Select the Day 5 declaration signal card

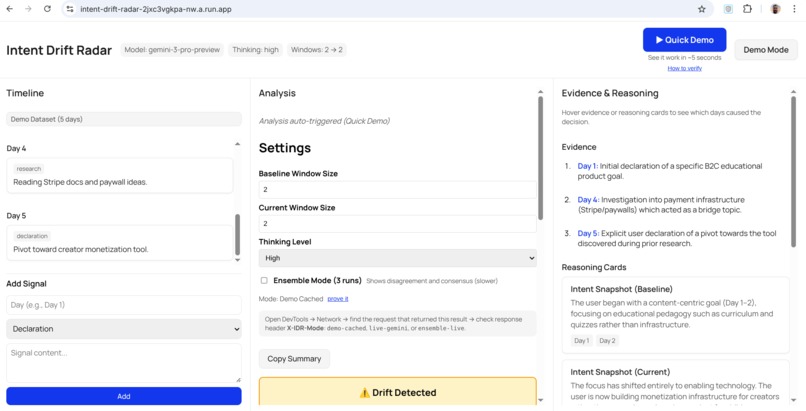(x=120, y=243)
